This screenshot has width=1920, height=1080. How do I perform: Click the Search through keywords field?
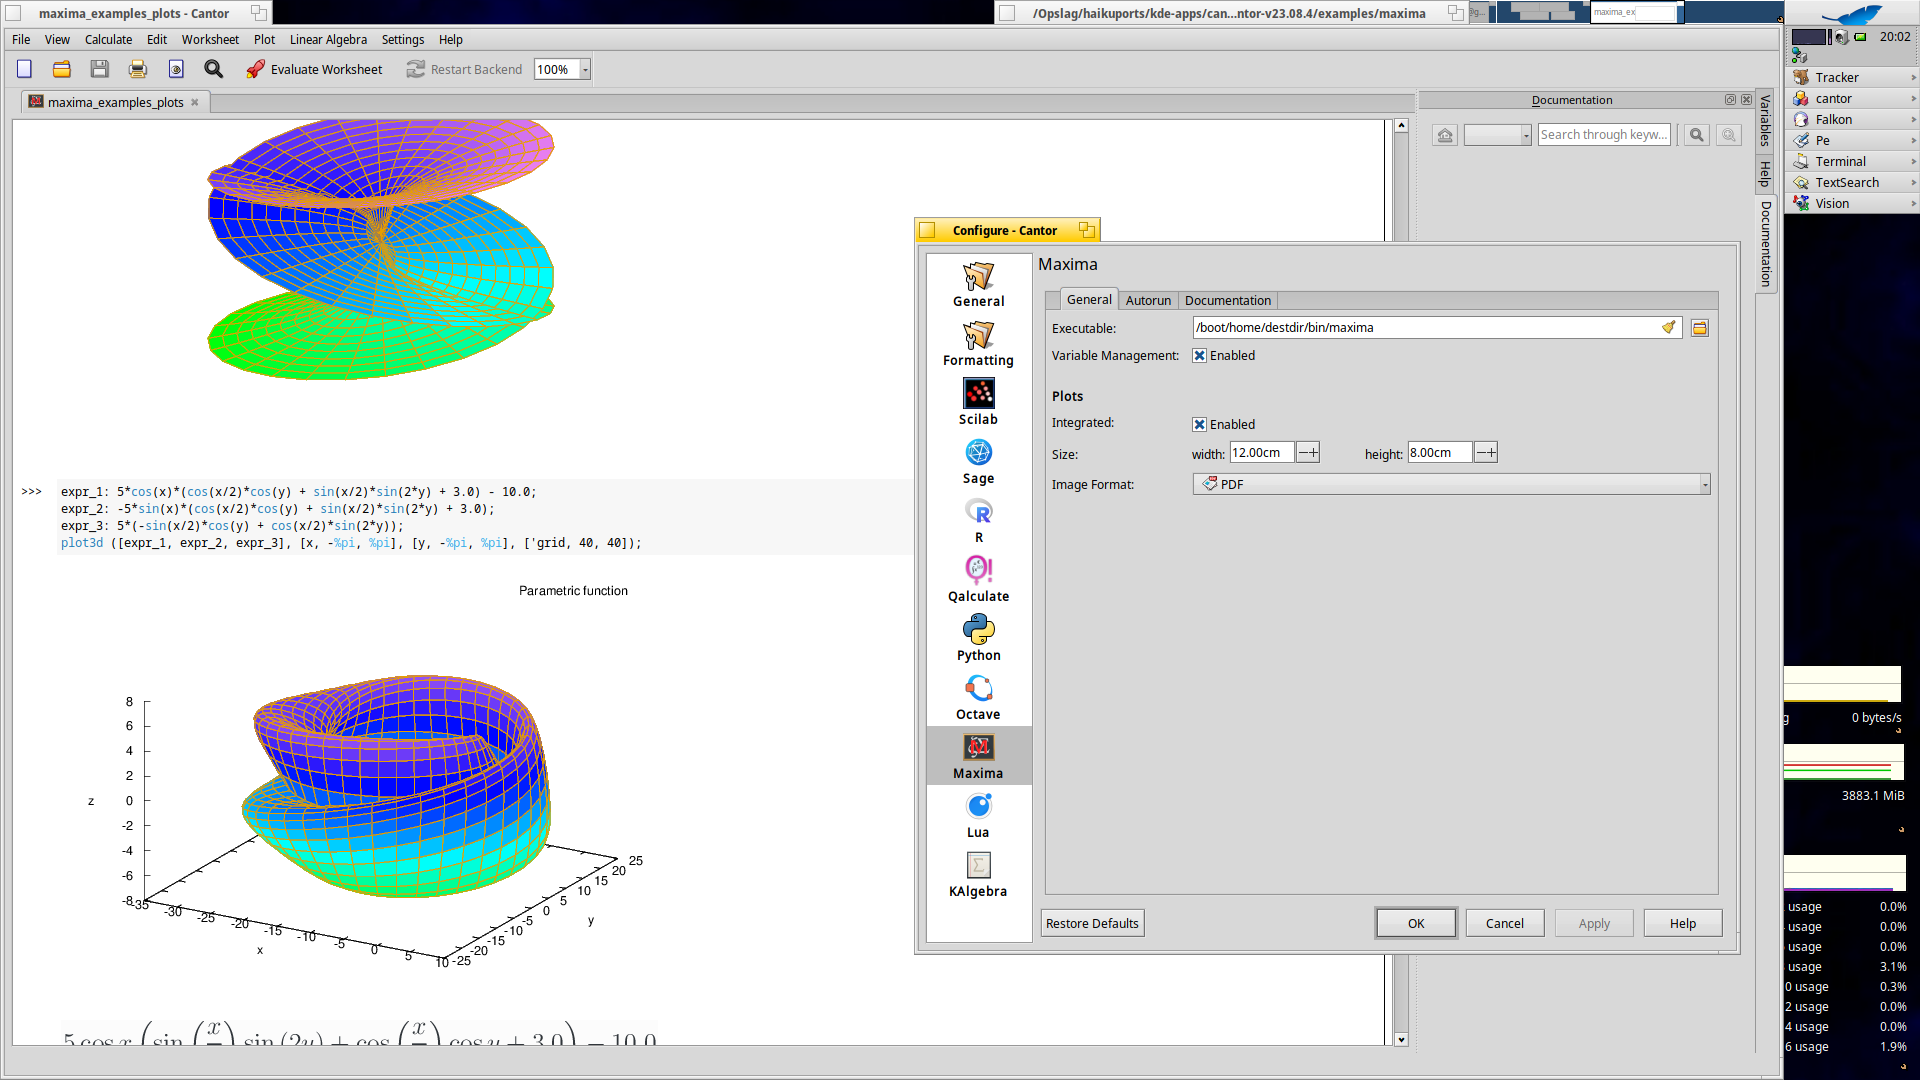[x=1604, y=135]
